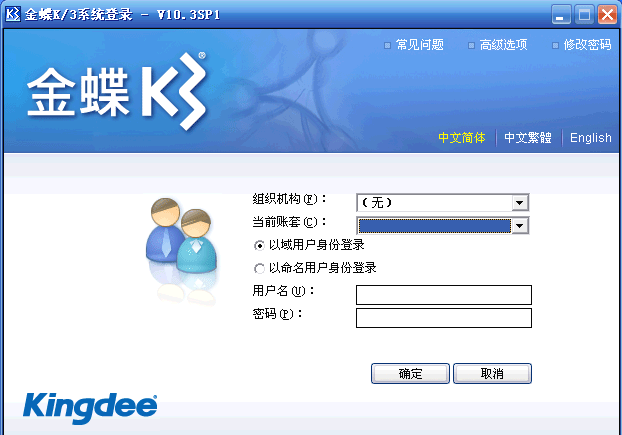622x435 pixels.
Task: Click the 取消 button
Action: click(x=492, y=374)
